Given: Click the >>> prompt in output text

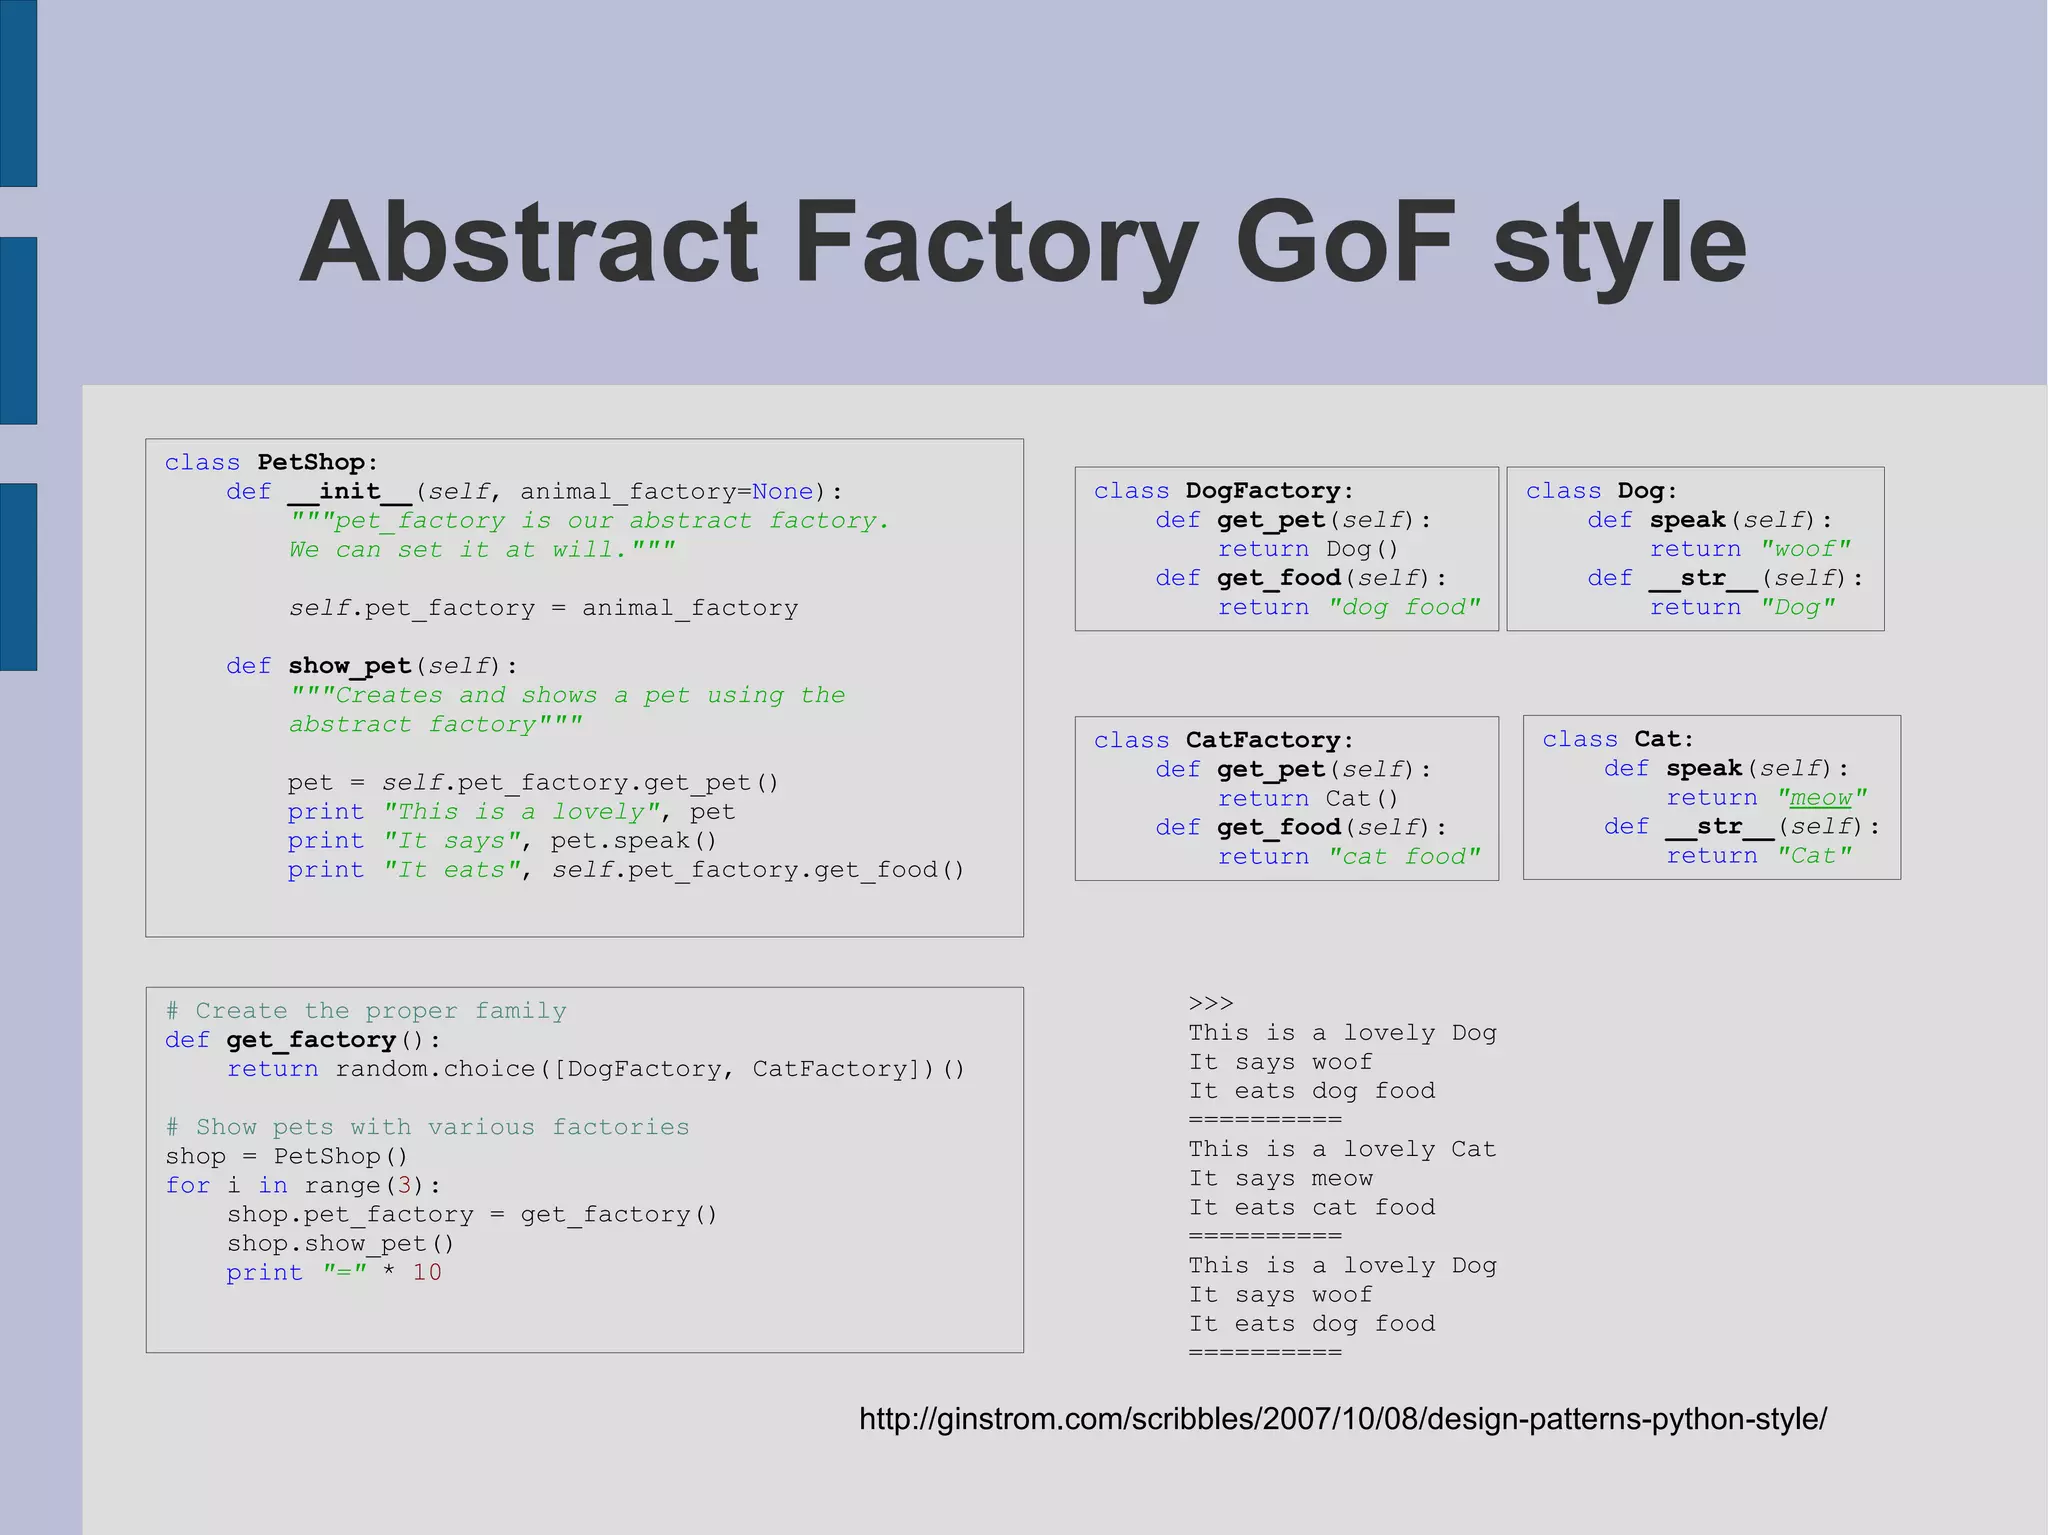Looking at the screenshot, I should [1210, 1003].
